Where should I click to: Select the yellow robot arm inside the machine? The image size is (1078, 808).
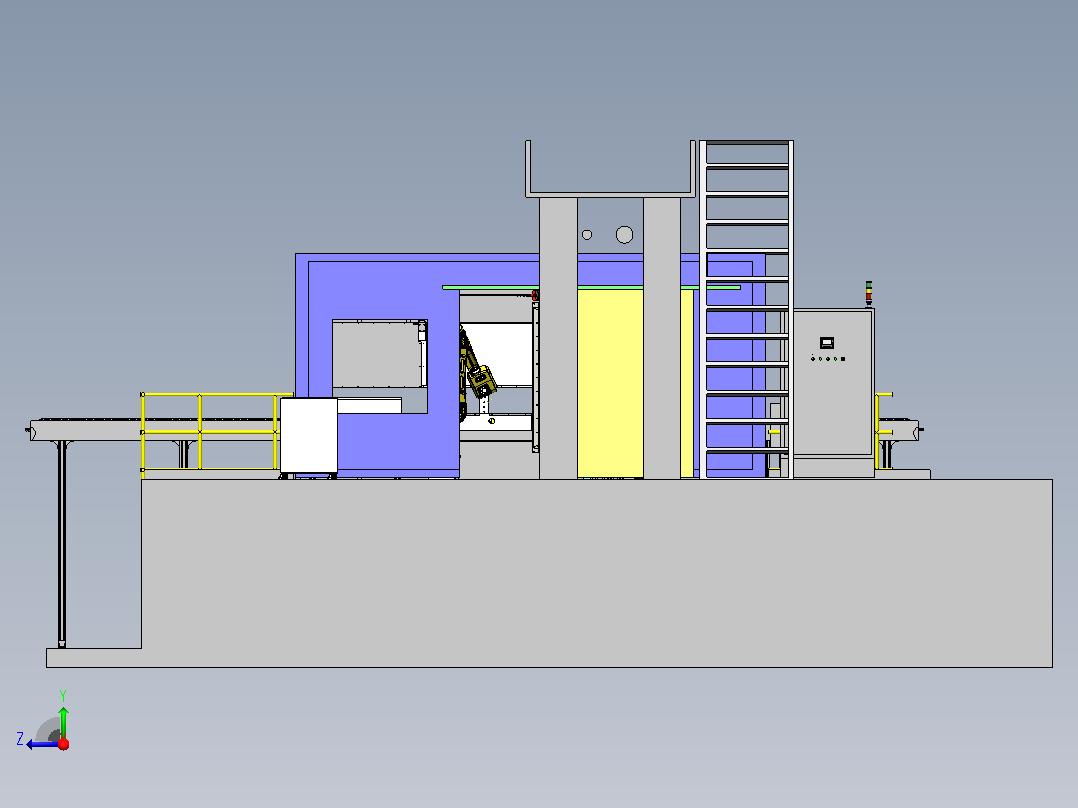click(477, 375)
